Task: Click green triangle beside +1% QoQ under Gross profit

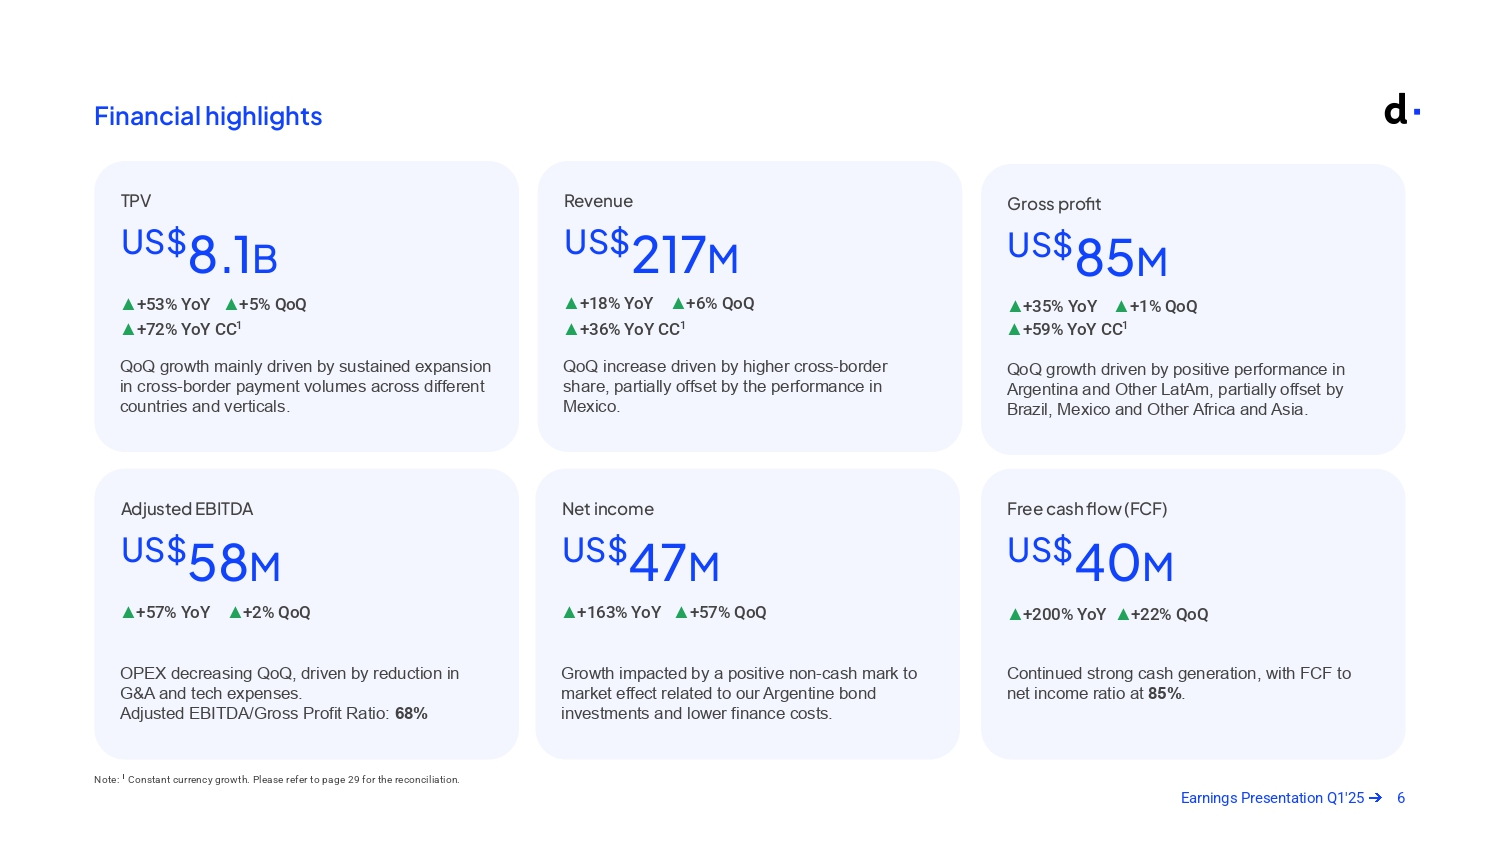Action: pyautogui.click(x=1122, y=307)
